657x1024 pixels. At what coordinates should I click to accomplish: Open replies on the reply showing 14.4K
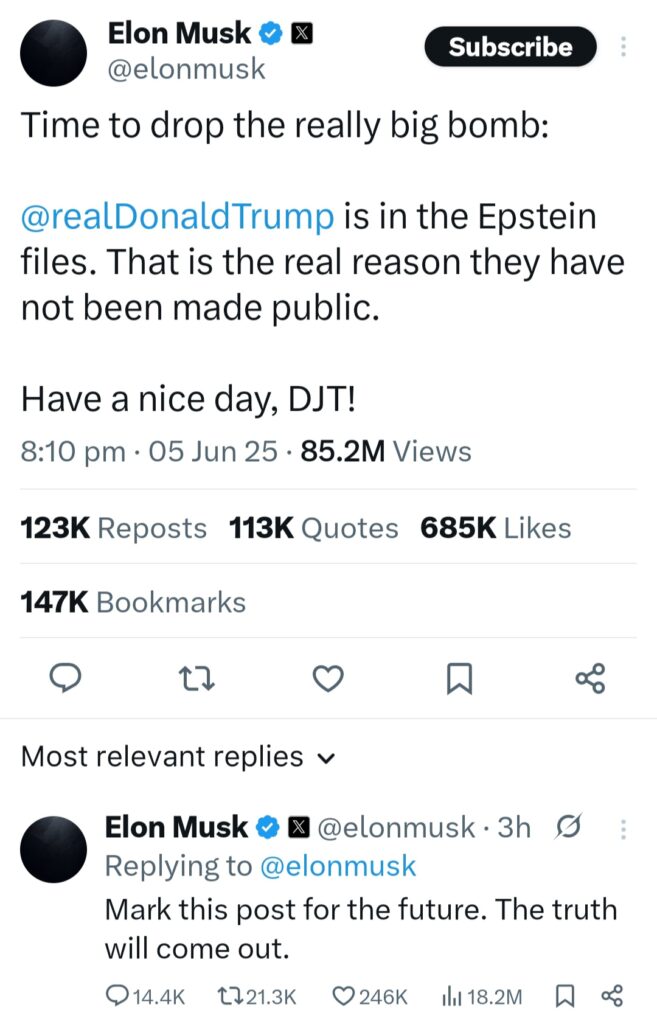pos(145,997)
